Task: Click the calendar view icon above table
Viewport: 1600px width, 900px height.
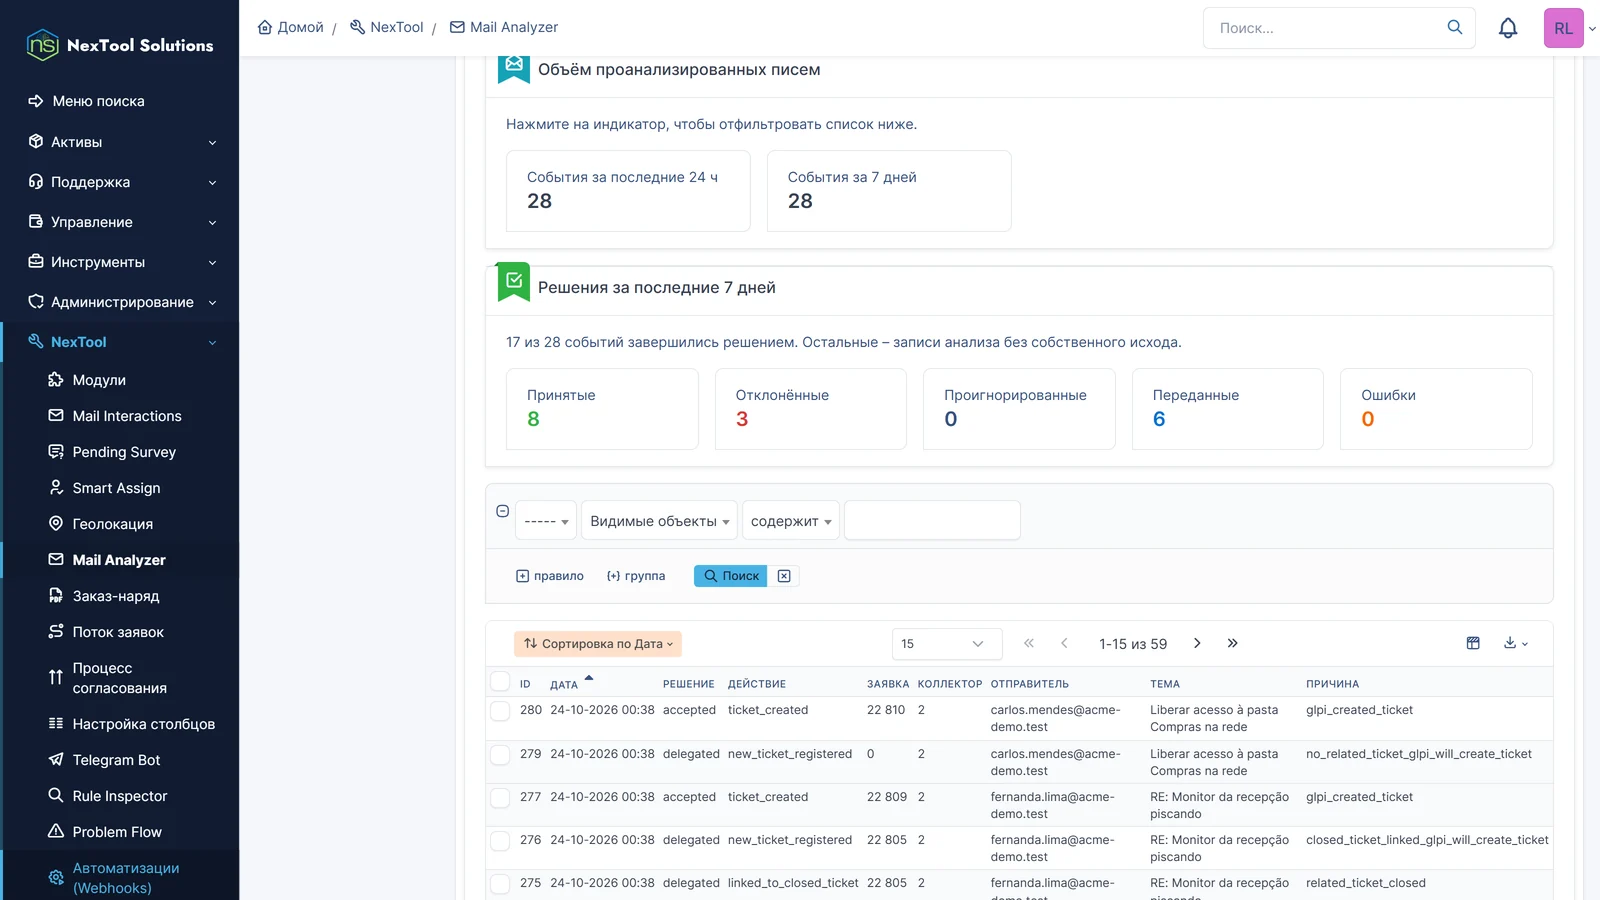Action: click(x=1473, y=643)
